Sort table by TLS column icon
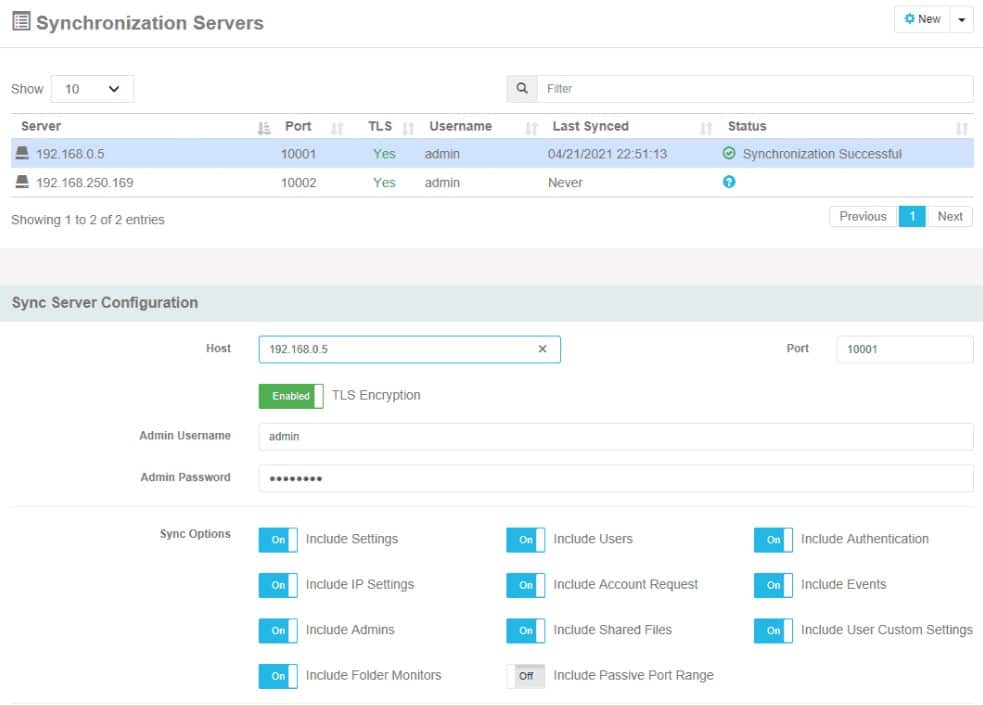The height and width of the screenshot is (705, 983). point(408,128)
